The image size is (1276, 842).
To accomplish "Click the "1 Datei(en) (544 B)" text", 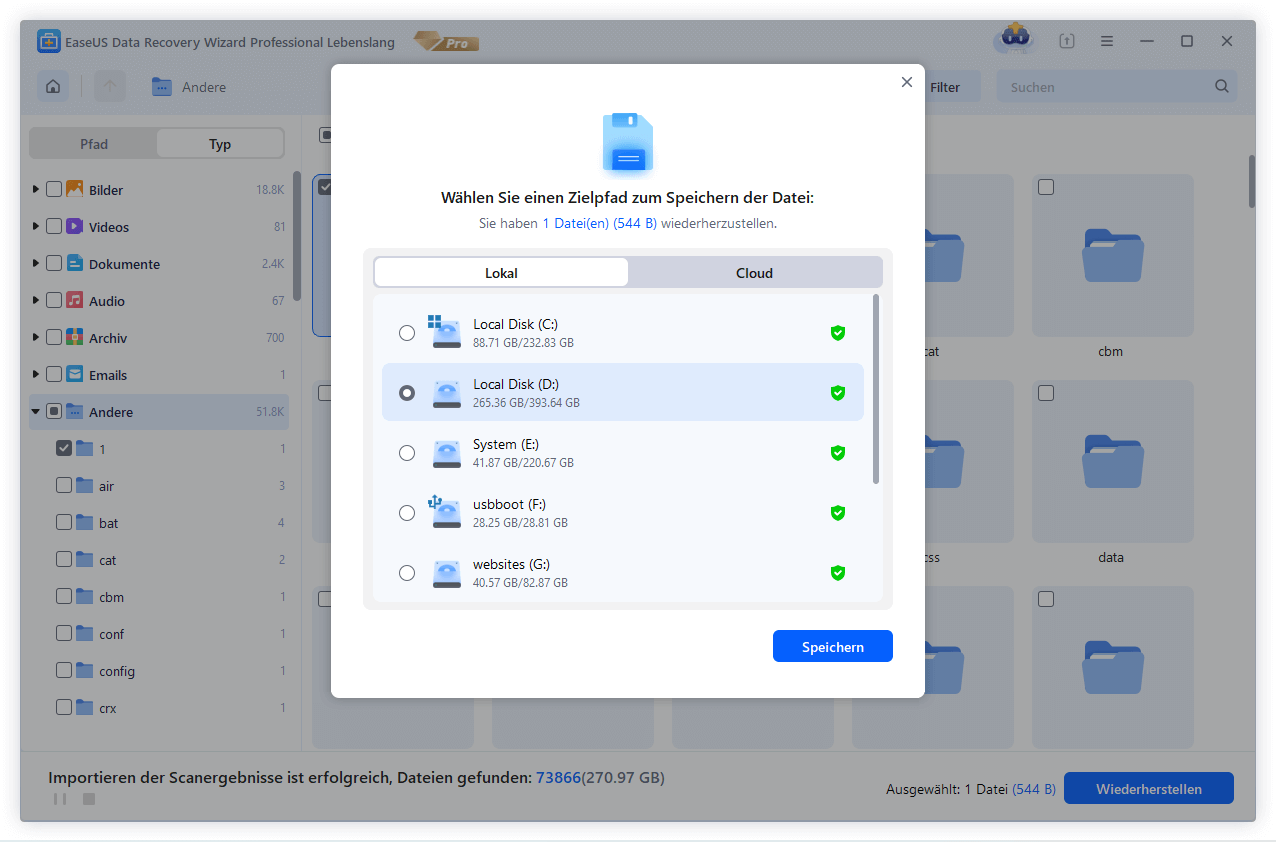I will (x=599, y=223).
